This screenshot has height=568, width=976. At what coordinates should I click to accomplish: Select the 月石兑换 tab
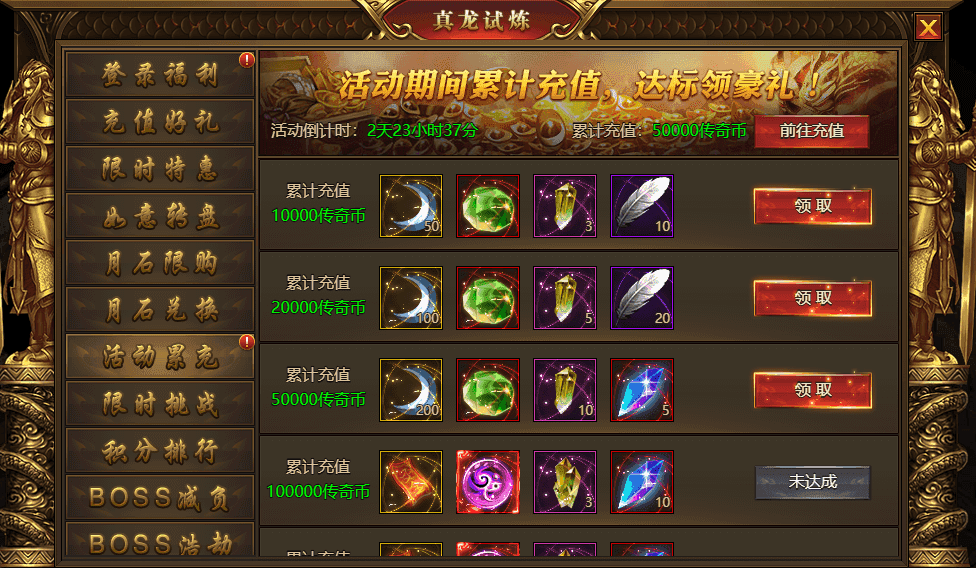coord(160,309)
